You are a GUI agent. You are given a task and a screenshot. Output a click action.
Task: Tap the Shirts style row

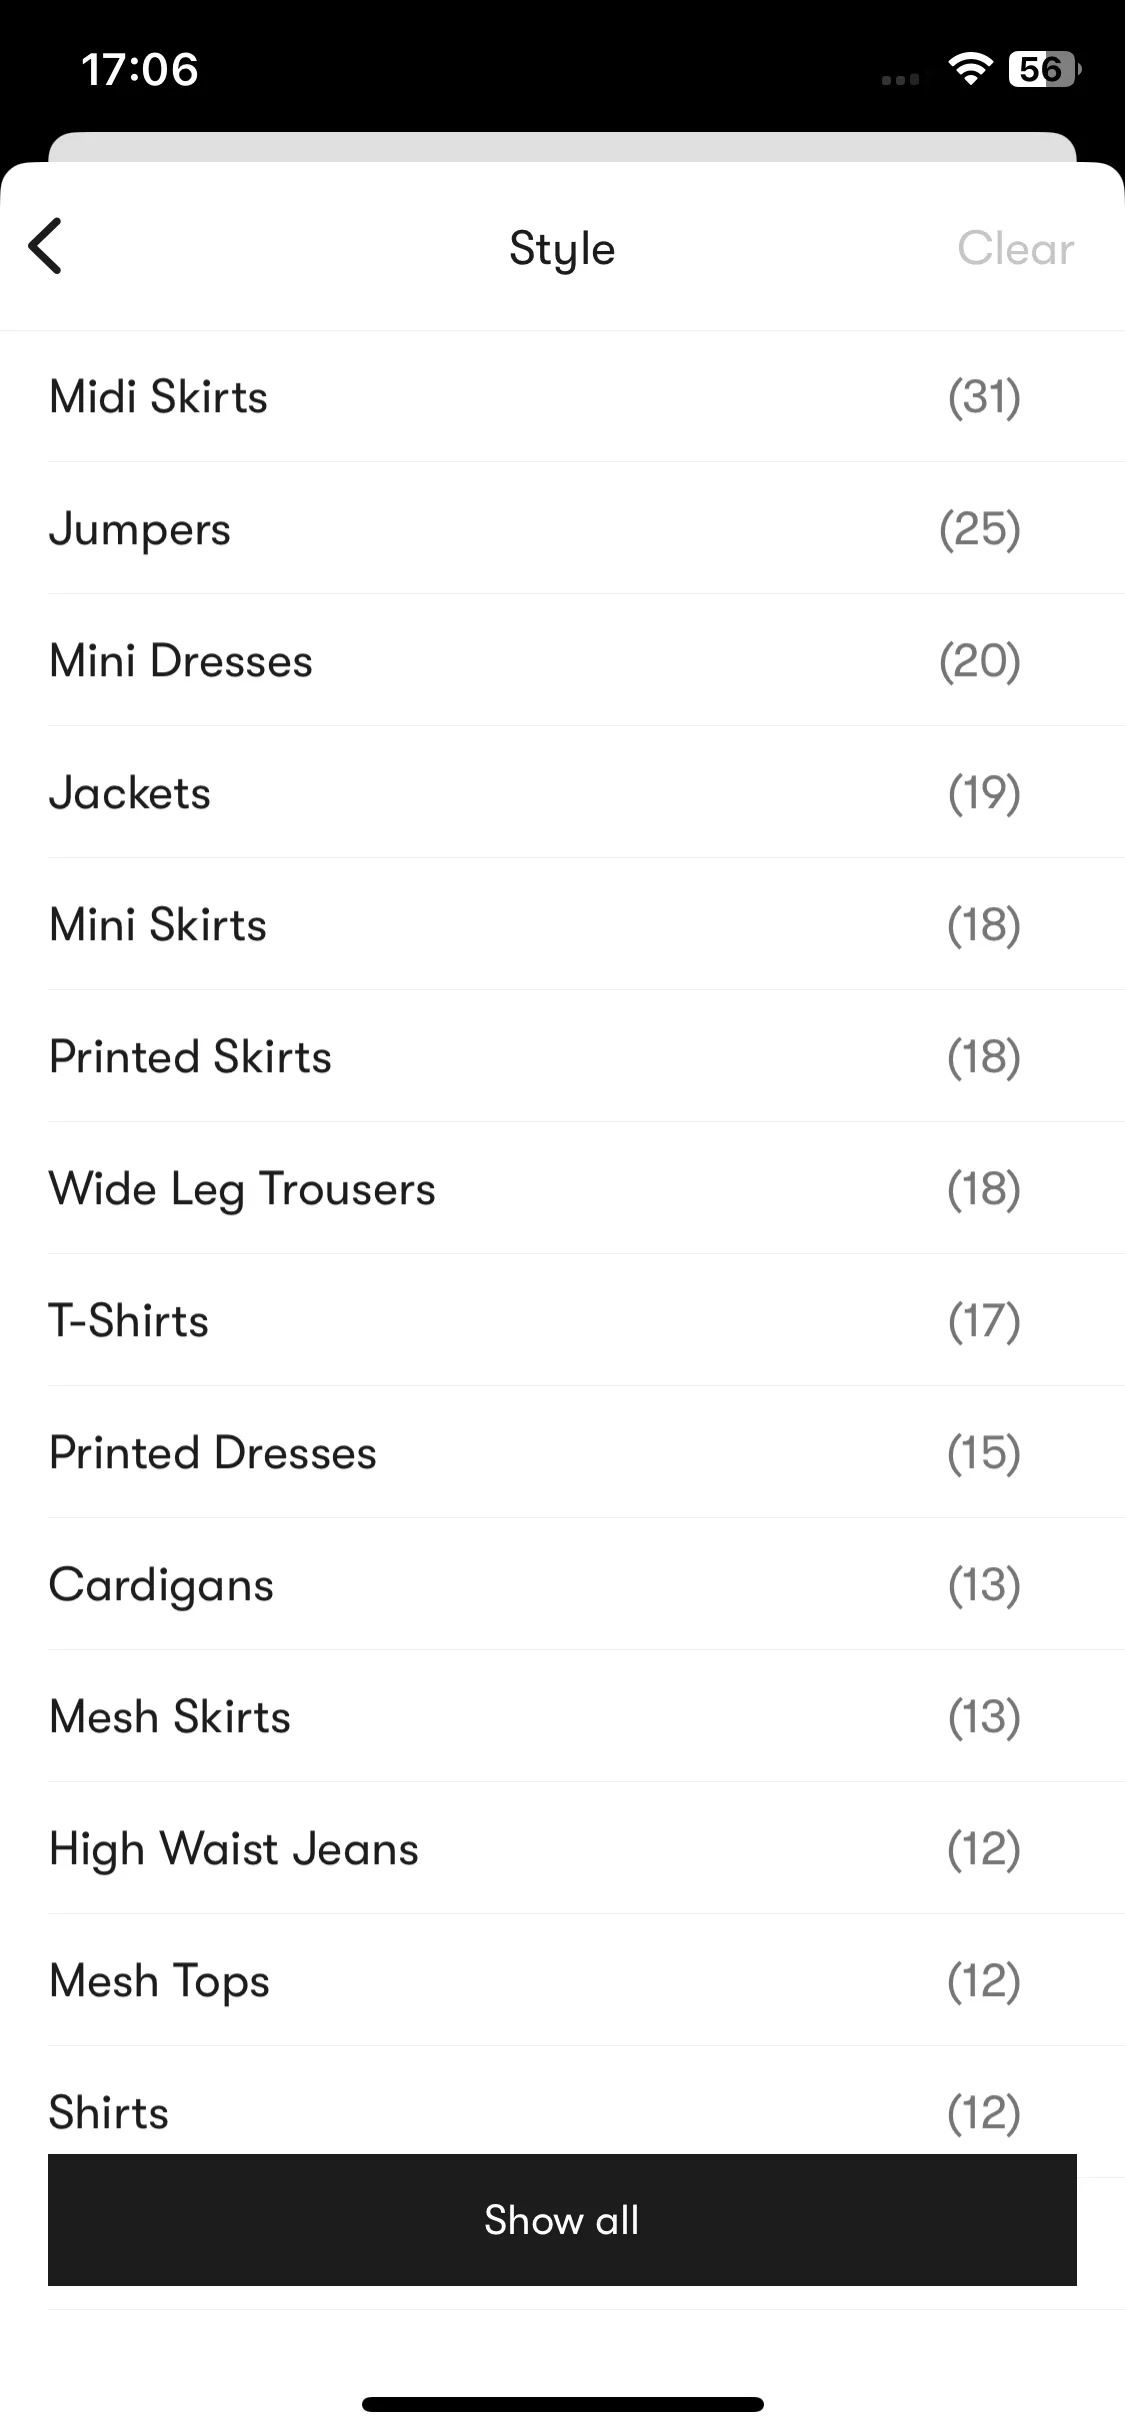pyautogui.click(x=562, y=2101)
